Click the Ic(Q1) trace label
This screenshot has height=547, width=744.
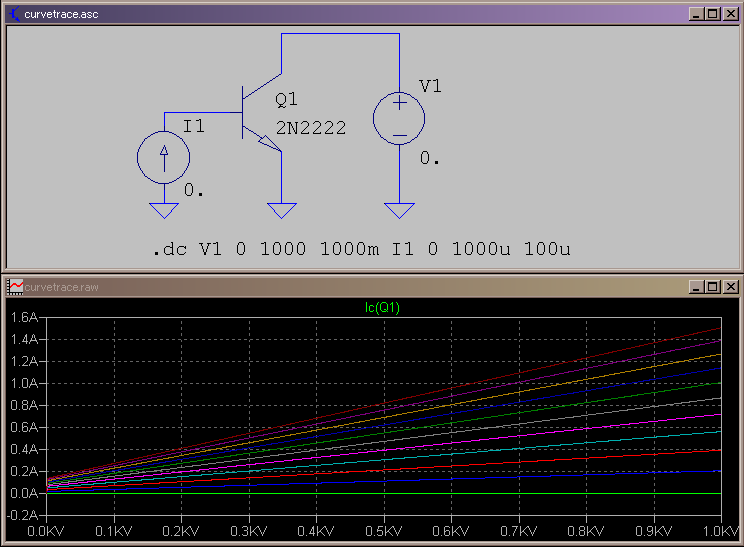click(382, 308)
